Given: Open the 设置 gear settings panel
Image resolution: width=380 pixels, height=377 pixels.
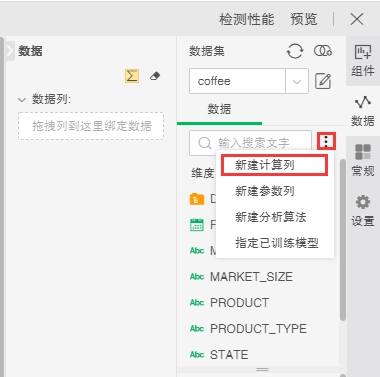Looking at the screenshot, I should point(363,211).
